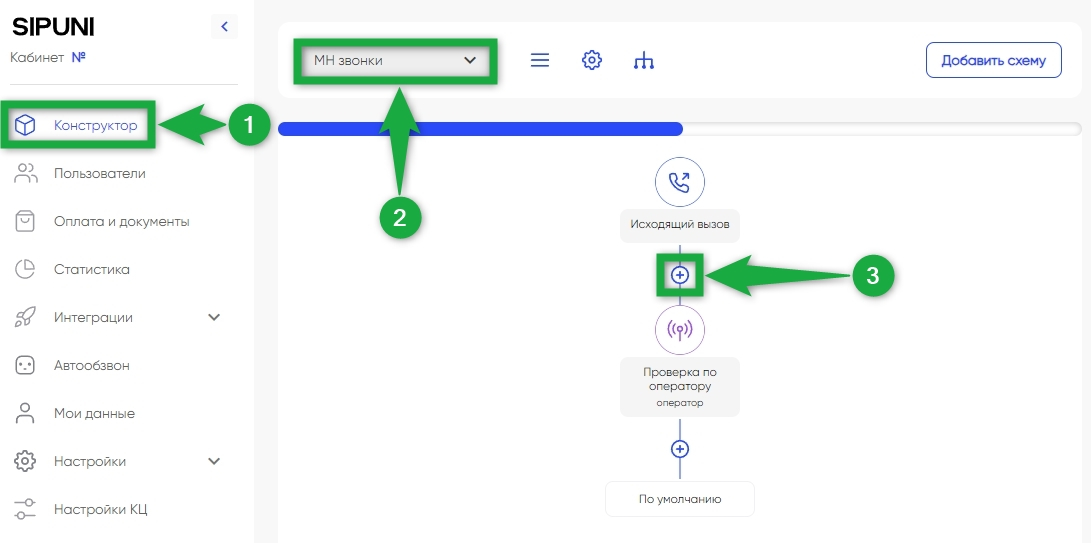
Task: Click the scheme tree structure icon
Action: click(x=644, y=61)
